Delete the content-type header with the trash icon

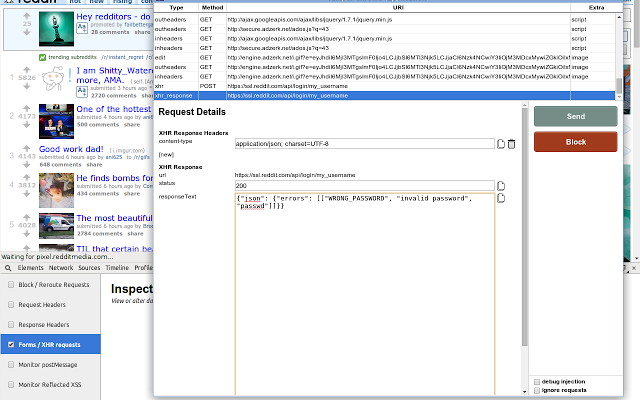pyautogui.click(x=511, y=144)
